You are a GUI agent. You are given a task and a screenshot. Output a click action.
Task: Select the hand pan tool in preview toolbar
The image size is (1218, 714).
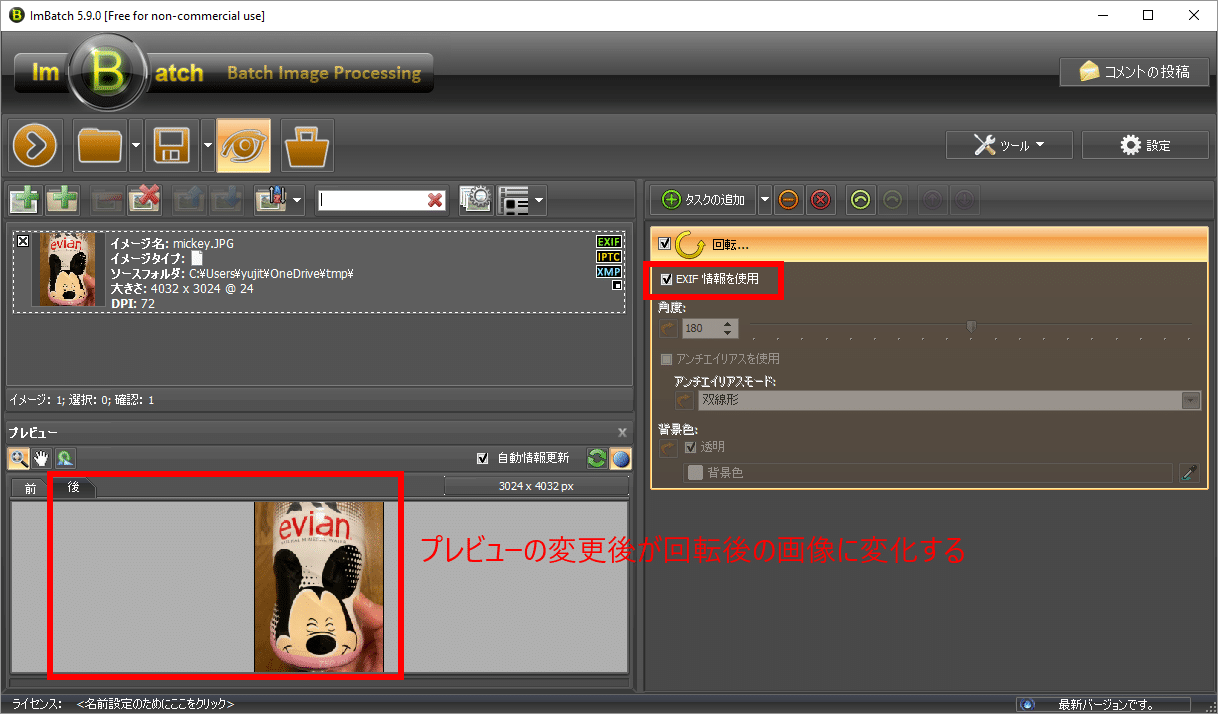pos(41,458)
